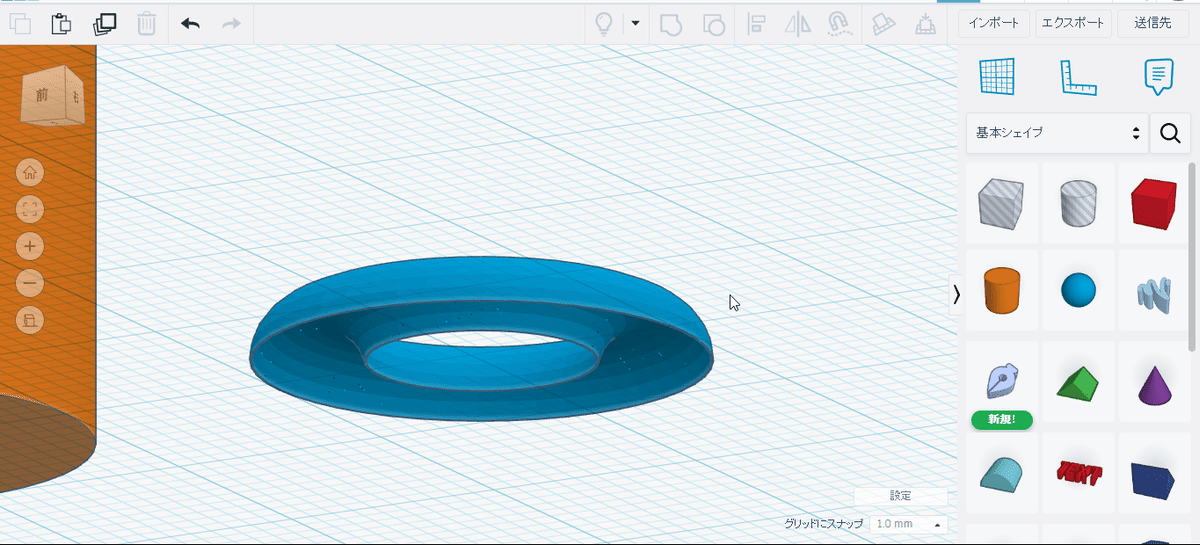Pick the red box shape
Viewport: 1200px width, 545px height.
(x=1154, y=203)
